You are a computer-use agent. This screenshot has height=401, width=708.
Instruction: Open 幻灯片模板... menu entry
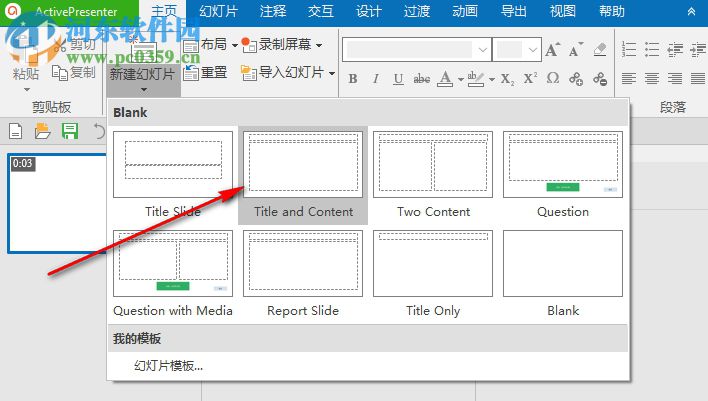point(168,366)
